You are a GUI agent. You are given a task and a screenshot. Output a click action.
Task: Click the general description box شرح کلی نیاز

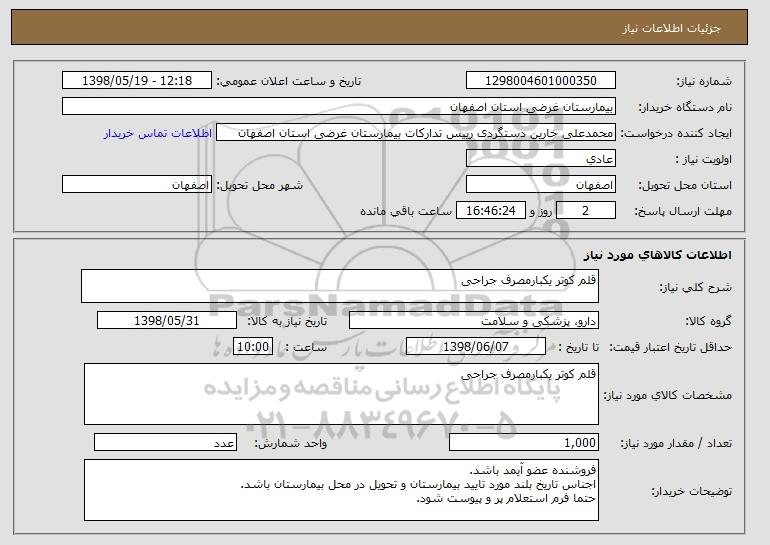click(x=340, y=286)
